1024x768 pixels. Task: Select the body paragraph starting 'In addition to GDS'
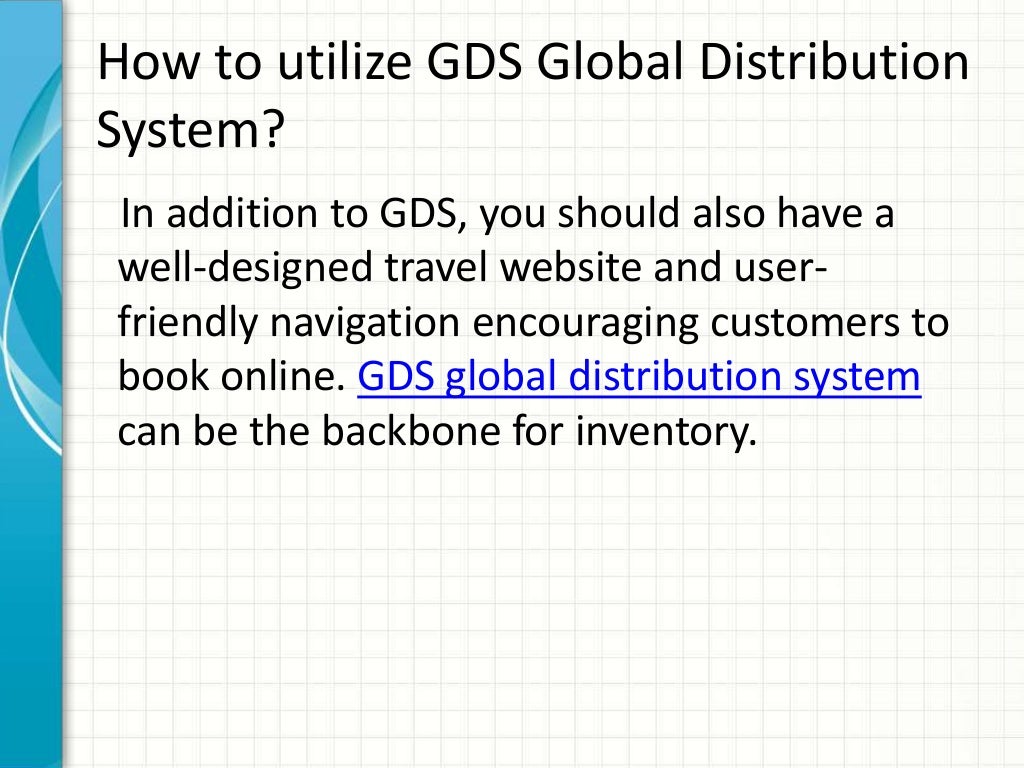click(x=533, y=322)
